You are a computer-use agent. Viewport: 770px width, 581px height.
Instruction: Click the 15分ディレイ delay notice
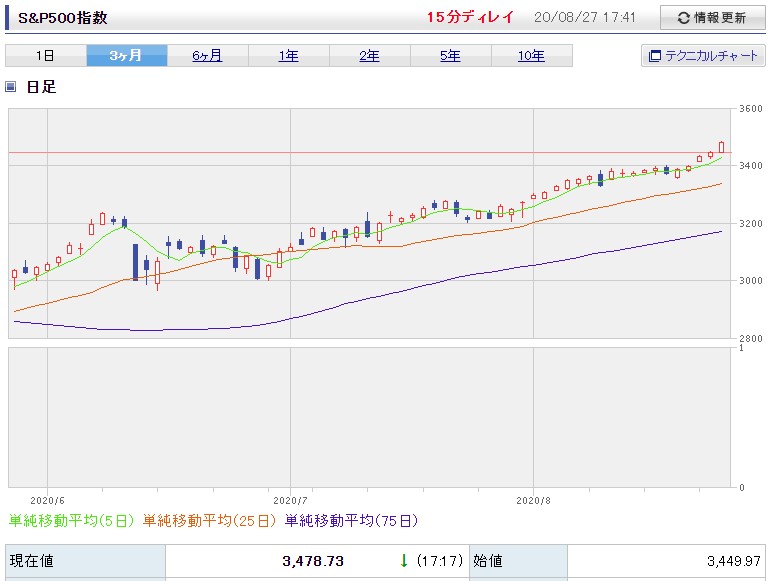(470, 17)
